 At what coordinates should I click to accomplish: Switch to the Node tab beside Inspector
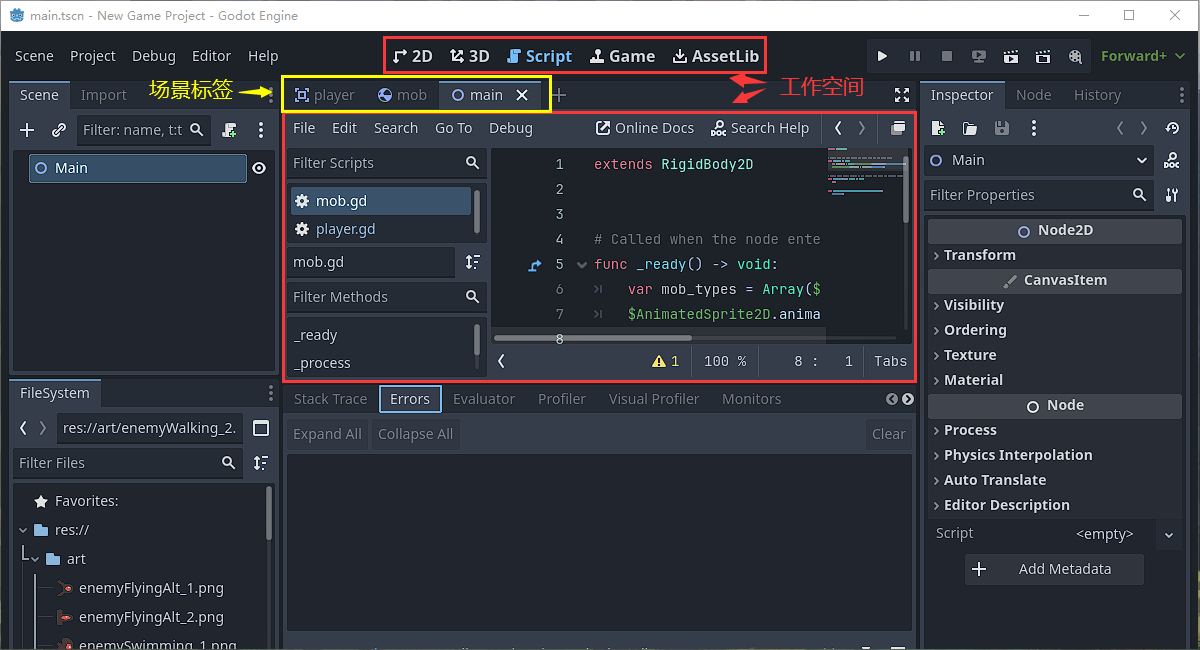(x=1033, y=95)
